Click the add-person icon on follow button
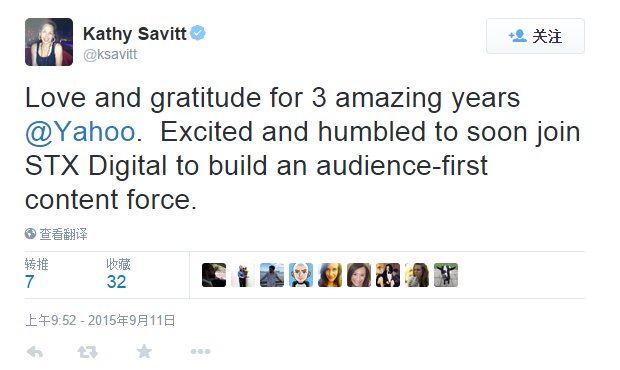 (517, 36)
